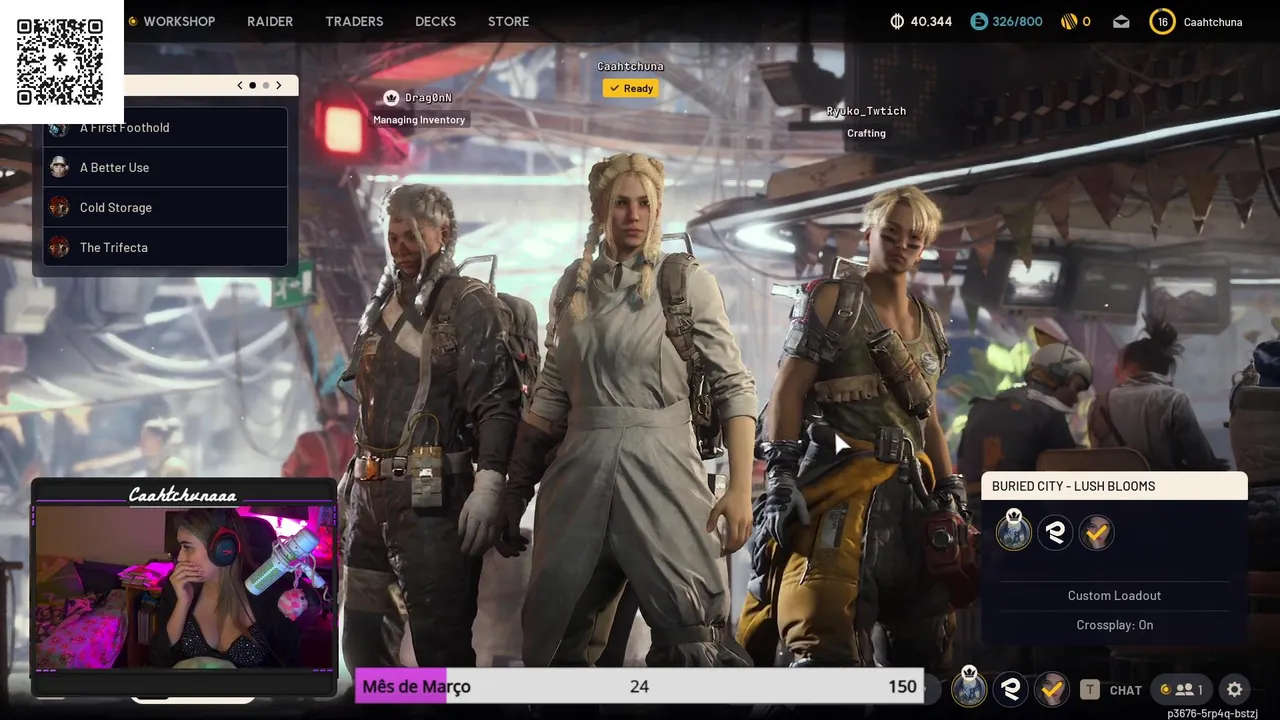Open the mail inbox envelope icon

point(1121,21)
